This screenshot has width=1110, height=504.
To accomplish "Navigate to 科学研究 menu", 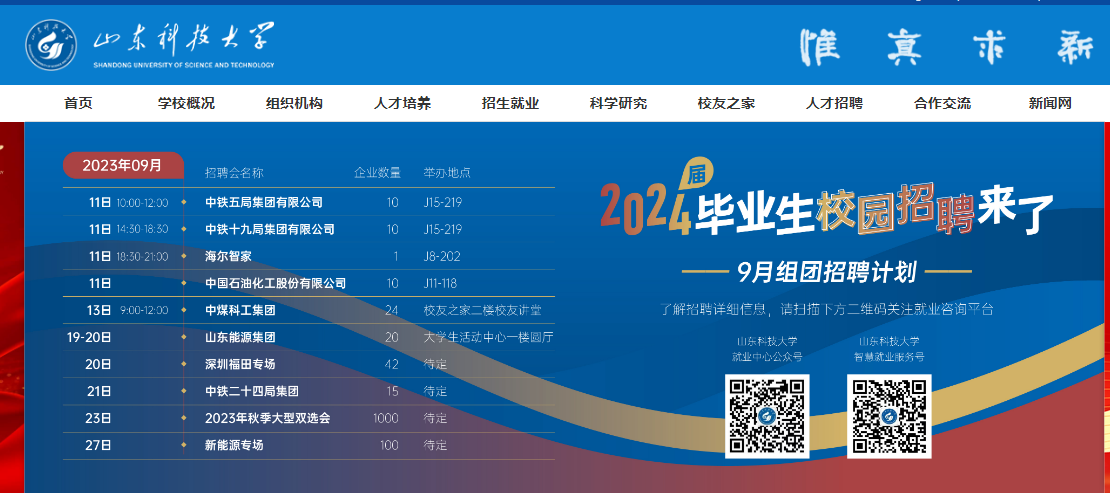I will (x=618, y=103).
